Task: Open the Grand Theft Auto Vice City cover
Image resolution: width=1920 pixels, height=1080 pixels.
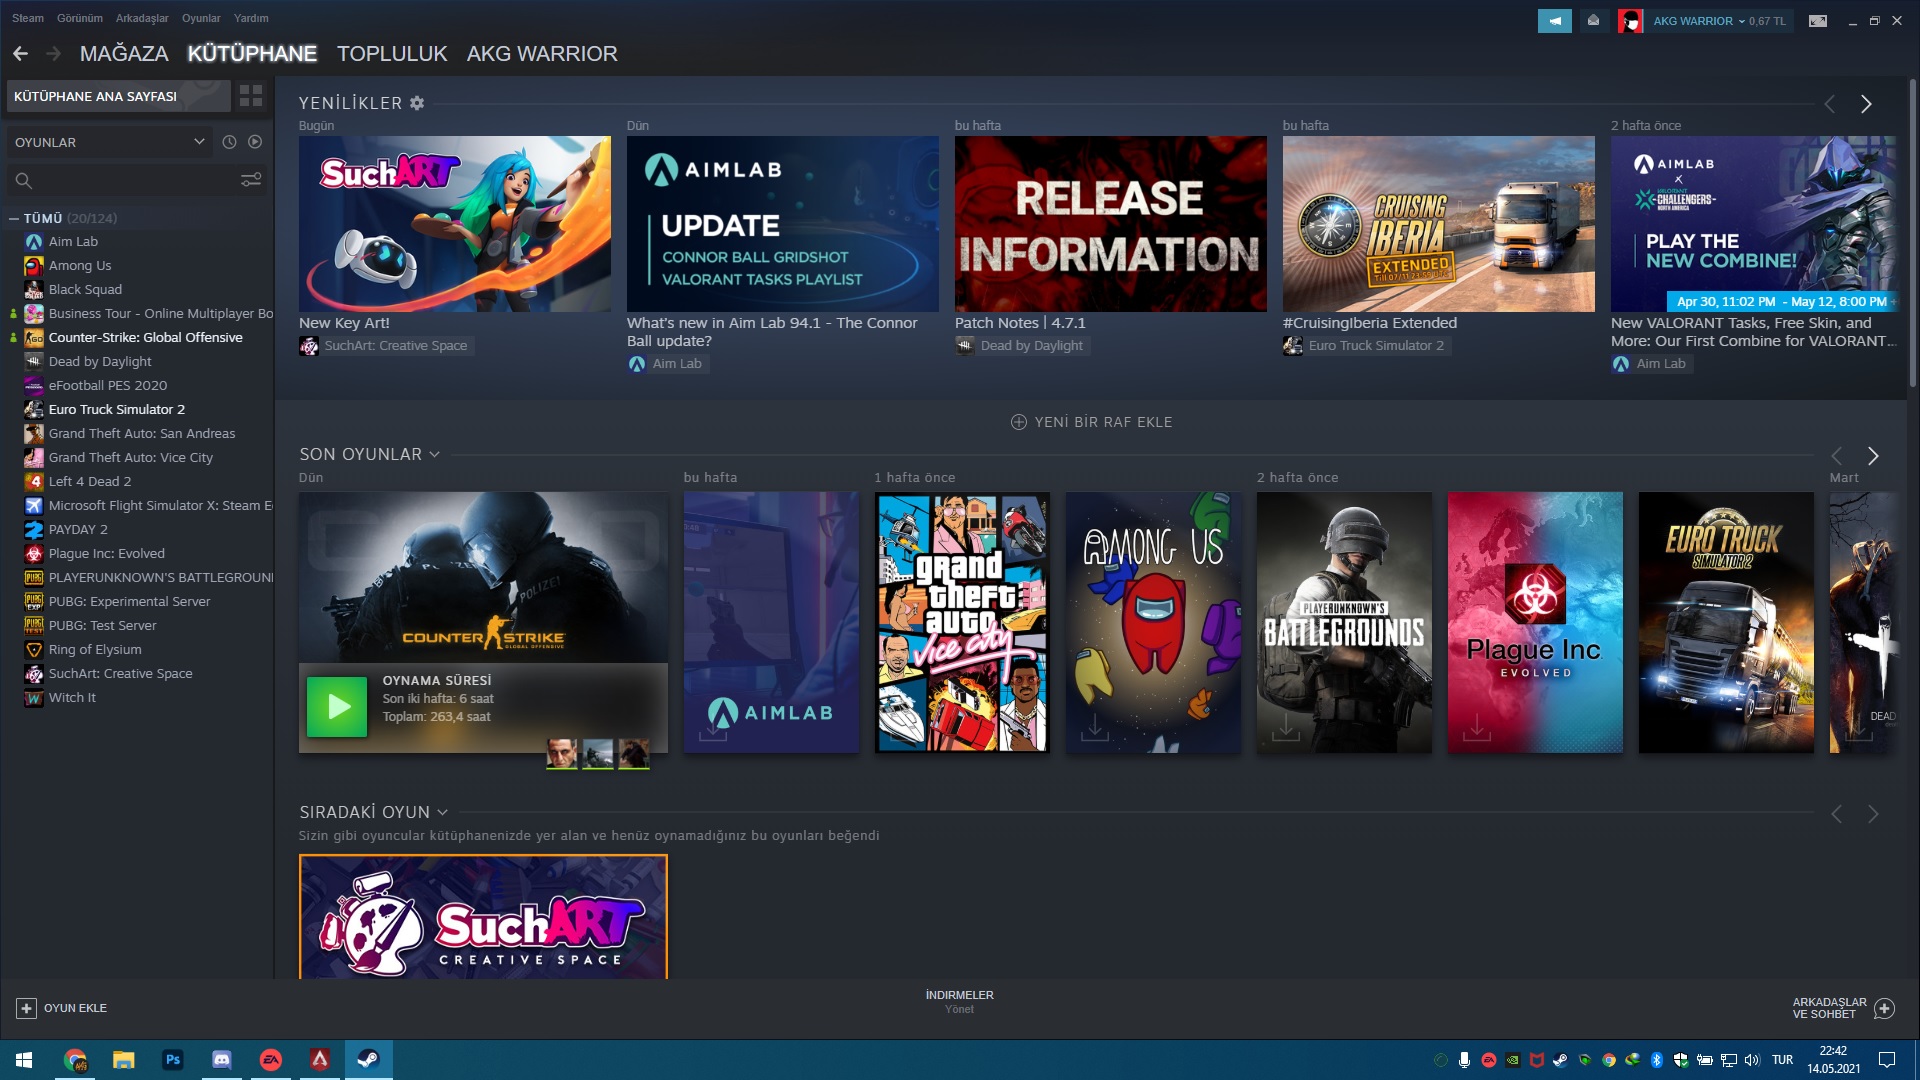Action: 962,622
